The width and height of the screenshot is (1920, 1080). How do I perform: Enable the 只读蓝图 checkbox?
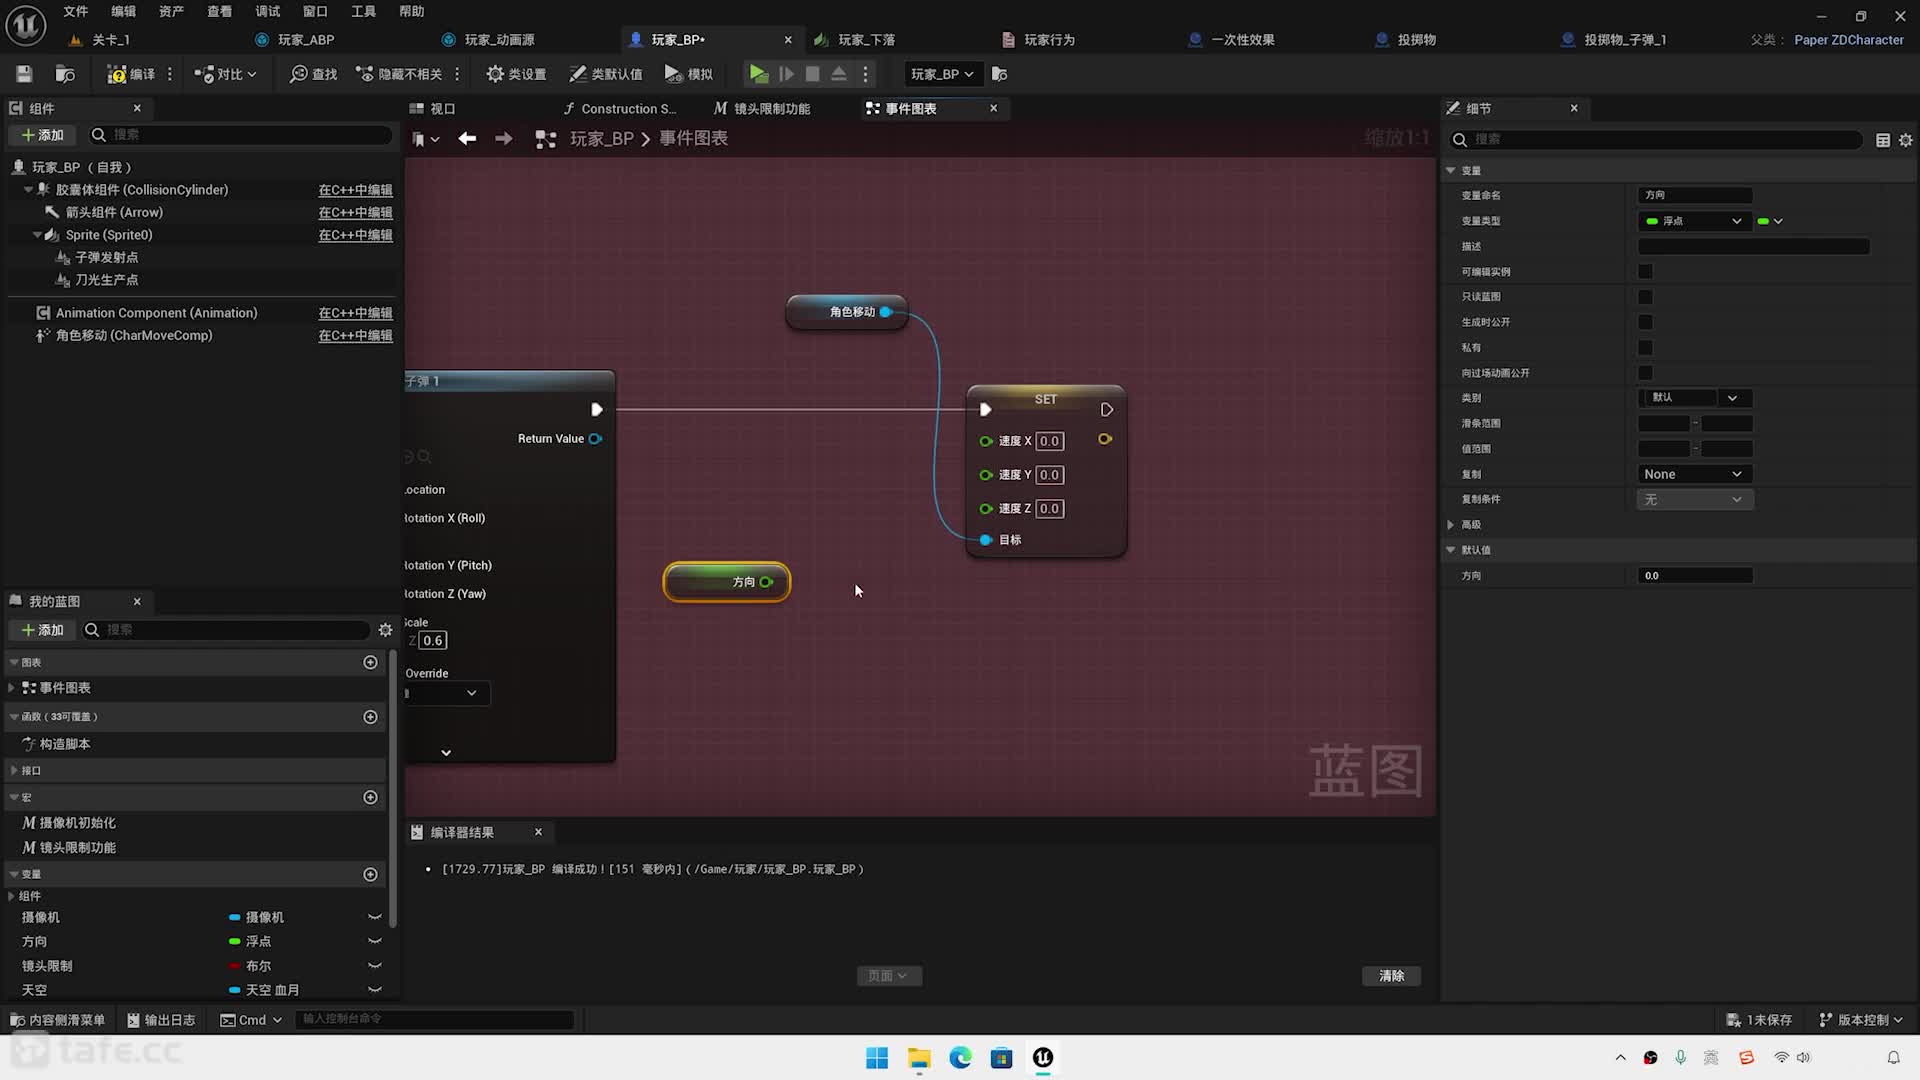tap(1645, 297)
